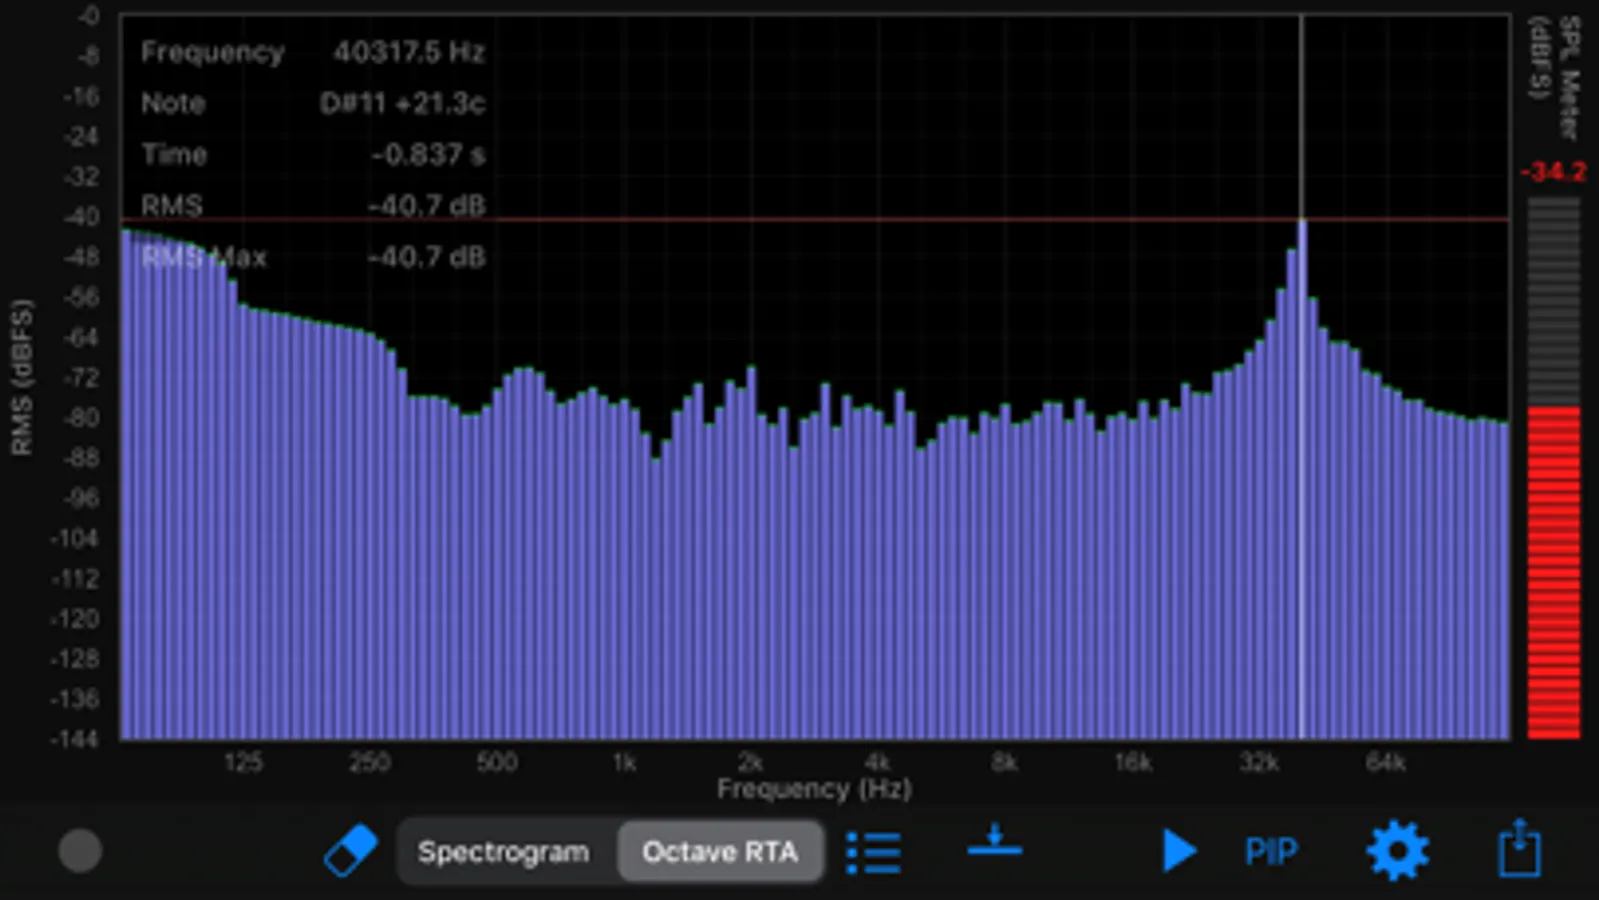This screenshot has height=900, width=1599.
Task: Open the list menu icon
Action: [873, 853]
